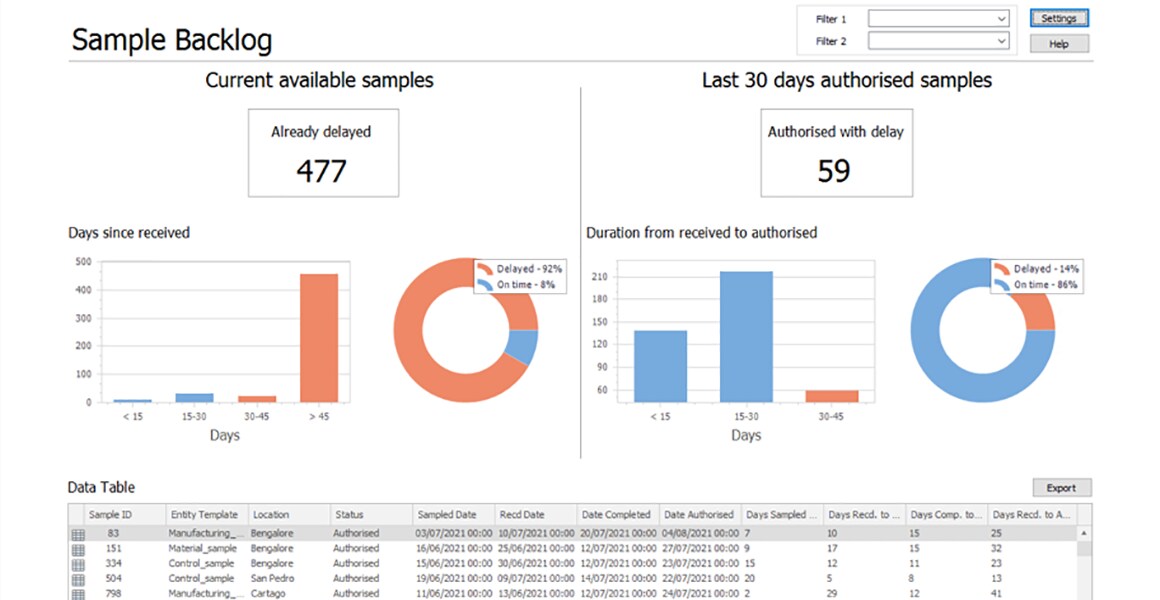Open the Filter 1 dropdown
The image size is (1160, 600).
pos(1003,18)
